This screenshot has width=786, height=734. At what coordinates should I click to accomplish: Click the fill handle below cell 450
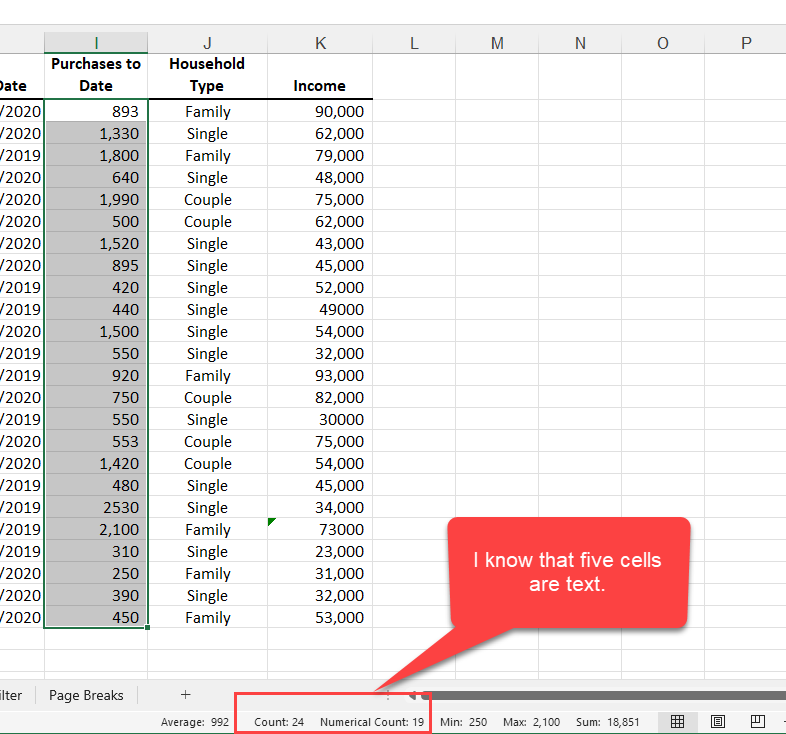pyautogui.click(x=147, y=627)
